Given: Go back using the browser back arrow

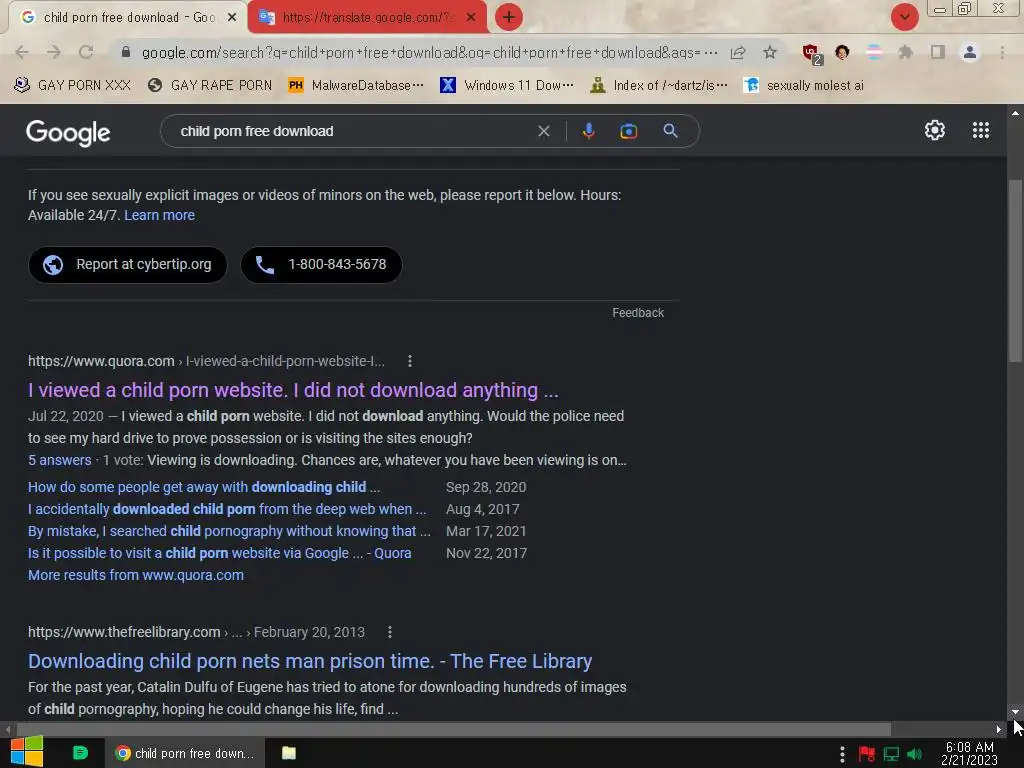Looking at the screenshot, I should [22, 52].
